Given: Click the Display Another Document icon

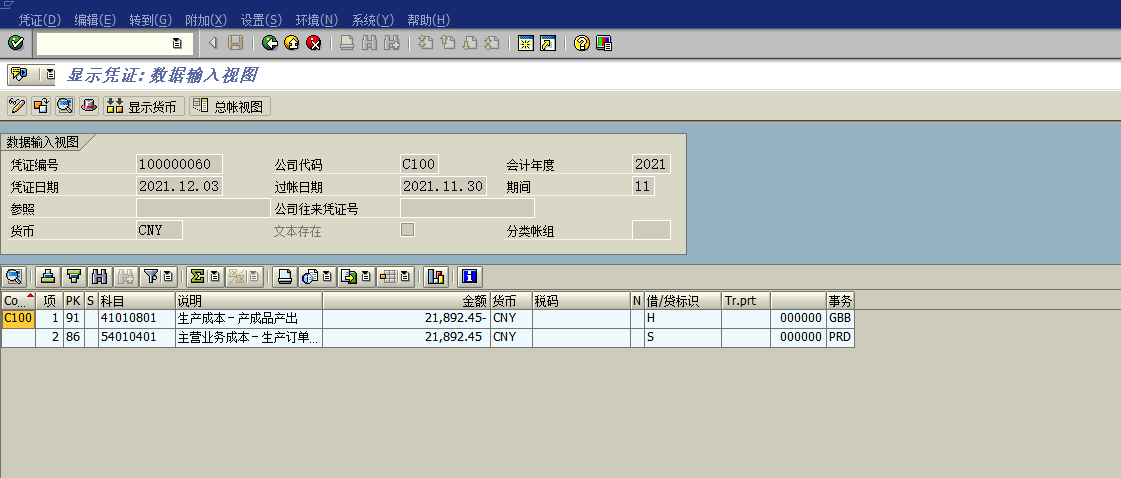Looking at the screenshot, I should (x=41, y=106).
